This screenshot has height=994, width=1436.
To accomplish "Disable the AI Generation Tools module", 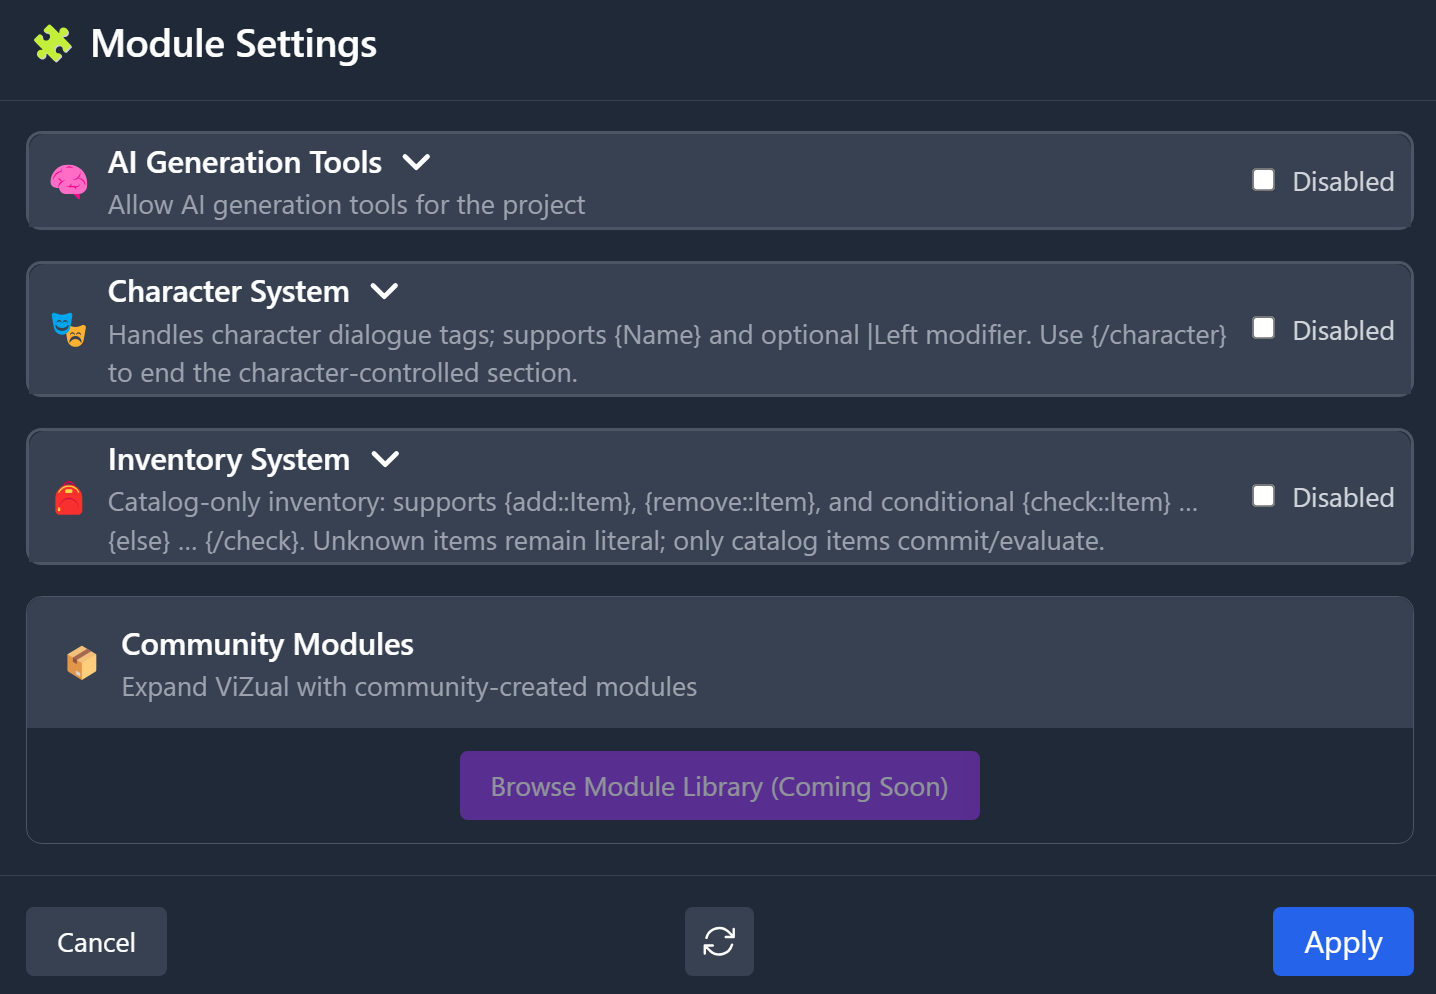I will [1263, 179].
